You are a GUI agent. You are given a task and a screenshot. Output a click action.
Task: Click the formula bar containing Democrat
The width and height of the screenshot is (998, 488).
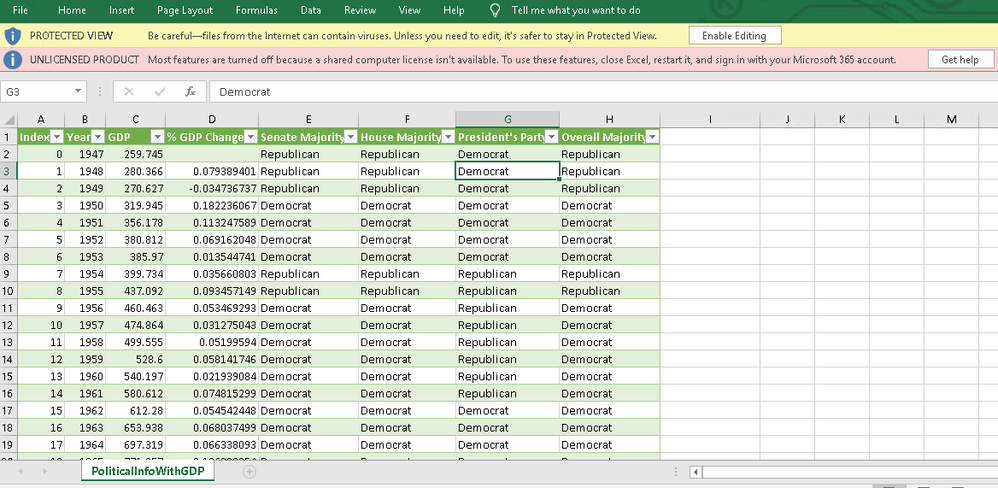click(601, 92)
